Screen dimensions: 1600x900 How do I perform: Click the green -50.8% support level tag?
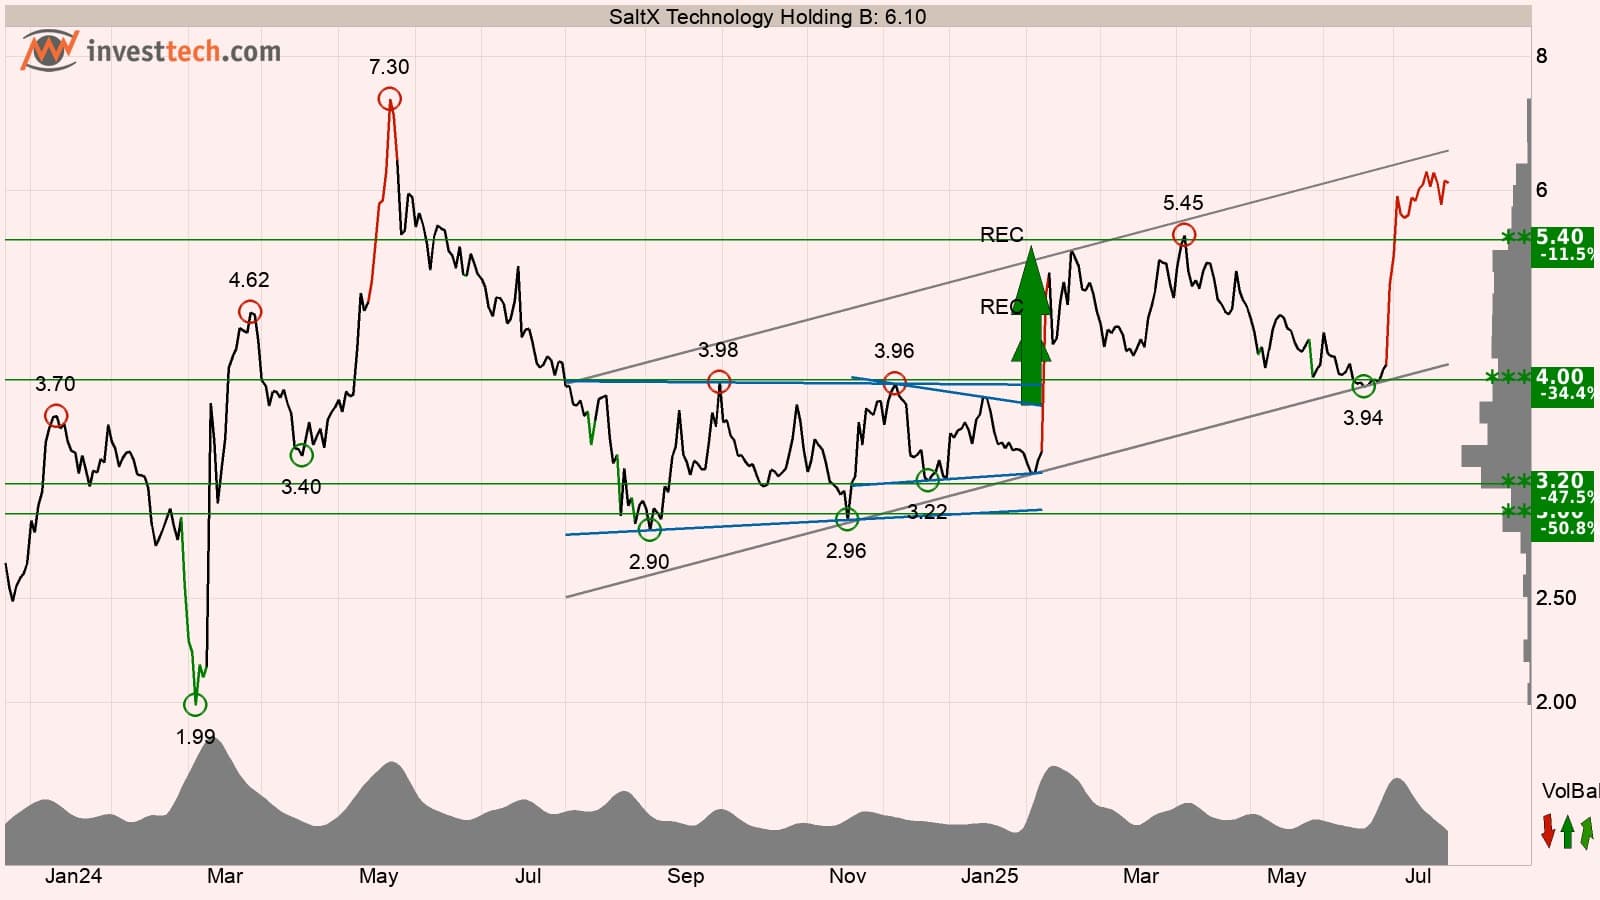click(x=1564, y=524)
